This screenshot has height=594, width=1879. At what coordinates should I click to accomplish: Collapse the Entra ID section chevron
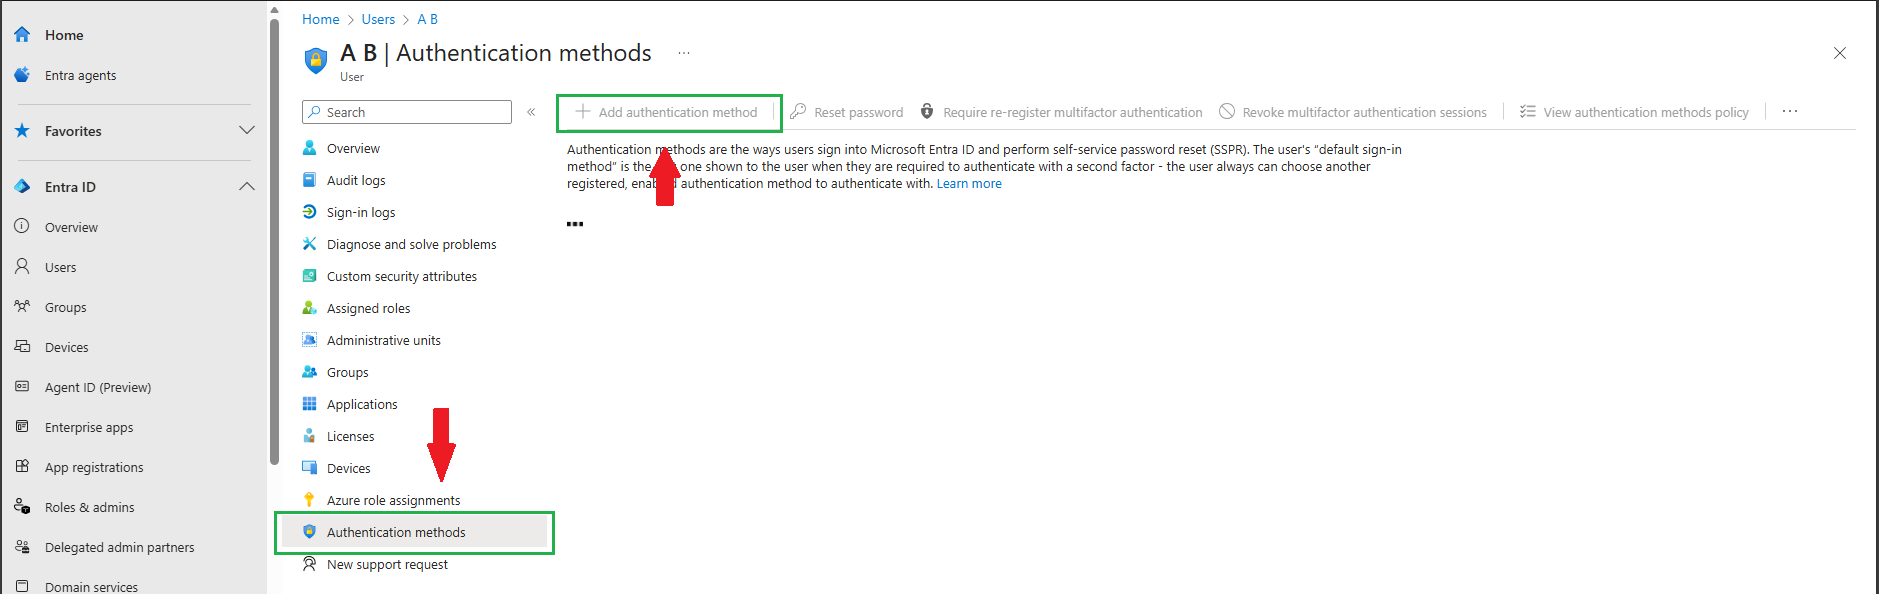247,187
